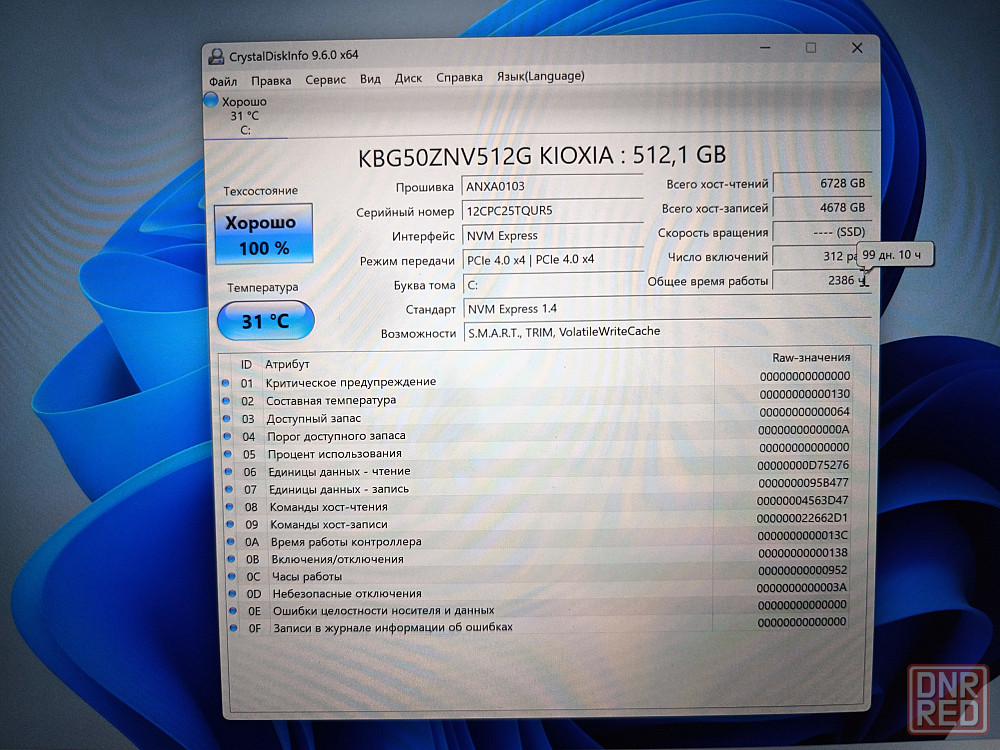Click the CrystalDiskInfo app icon in title bar

[x=216, y=57]
